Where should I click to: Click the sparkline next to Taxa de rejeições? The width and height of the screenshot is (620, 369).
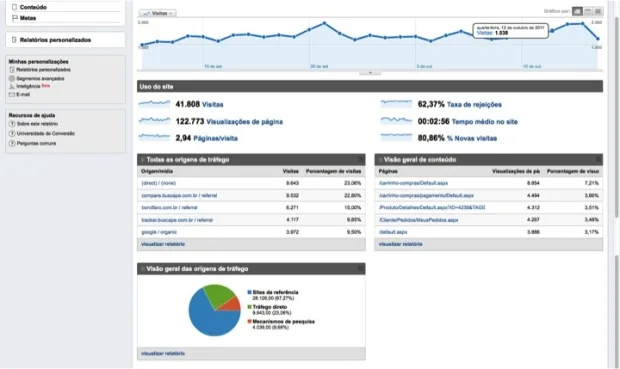tap(396, 104)
